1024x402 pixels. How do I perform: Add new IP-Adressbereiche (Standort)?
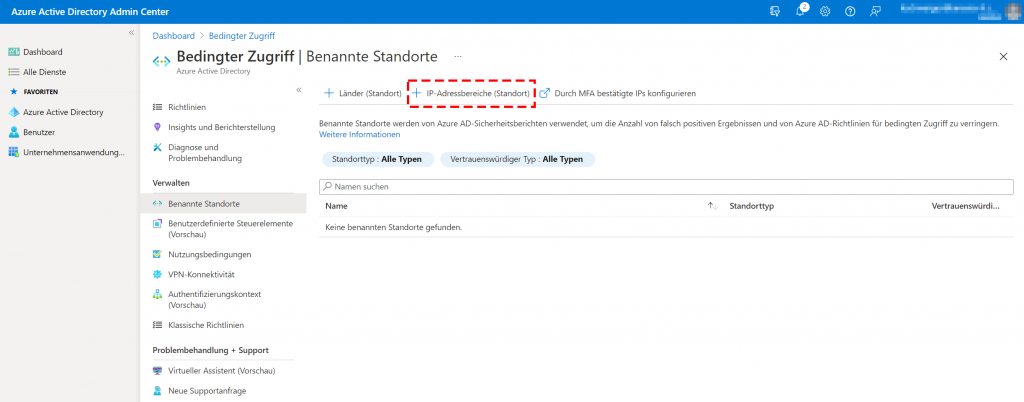471,93
